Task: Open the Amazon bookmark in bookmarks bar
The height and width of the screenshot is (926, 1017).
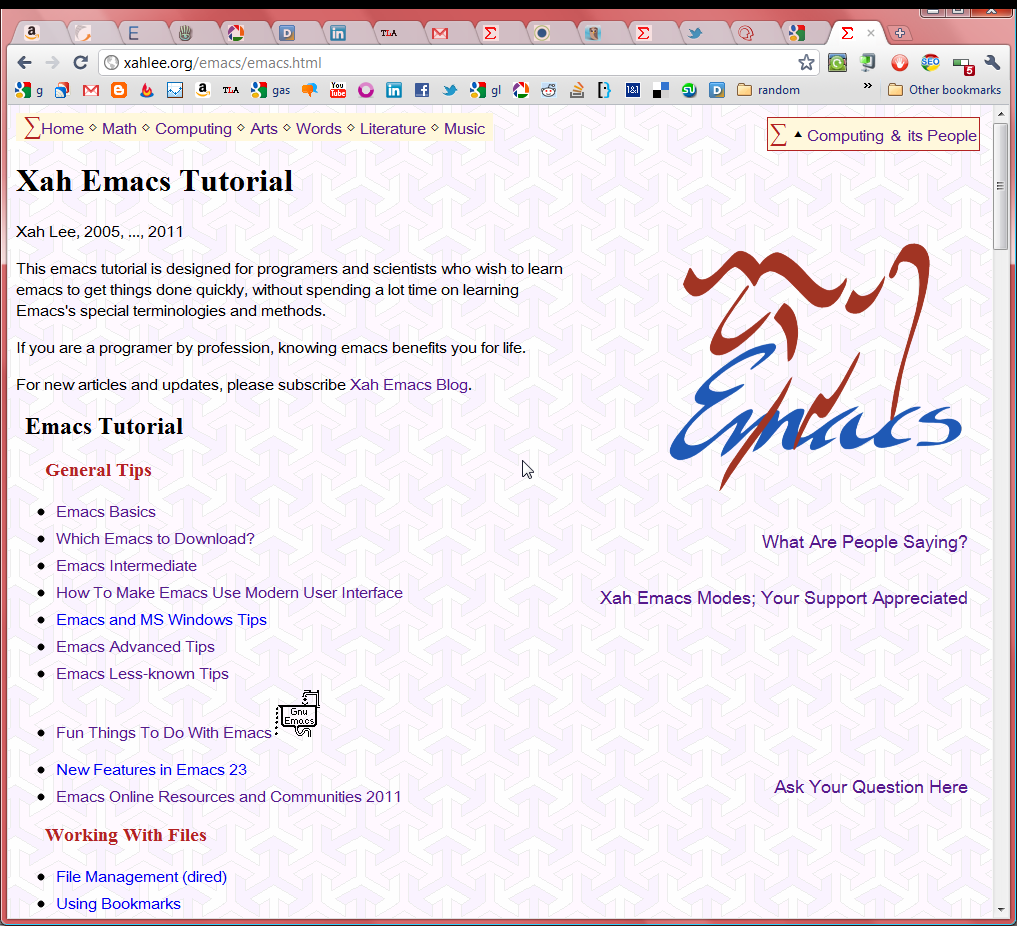Action: point(203,90)
